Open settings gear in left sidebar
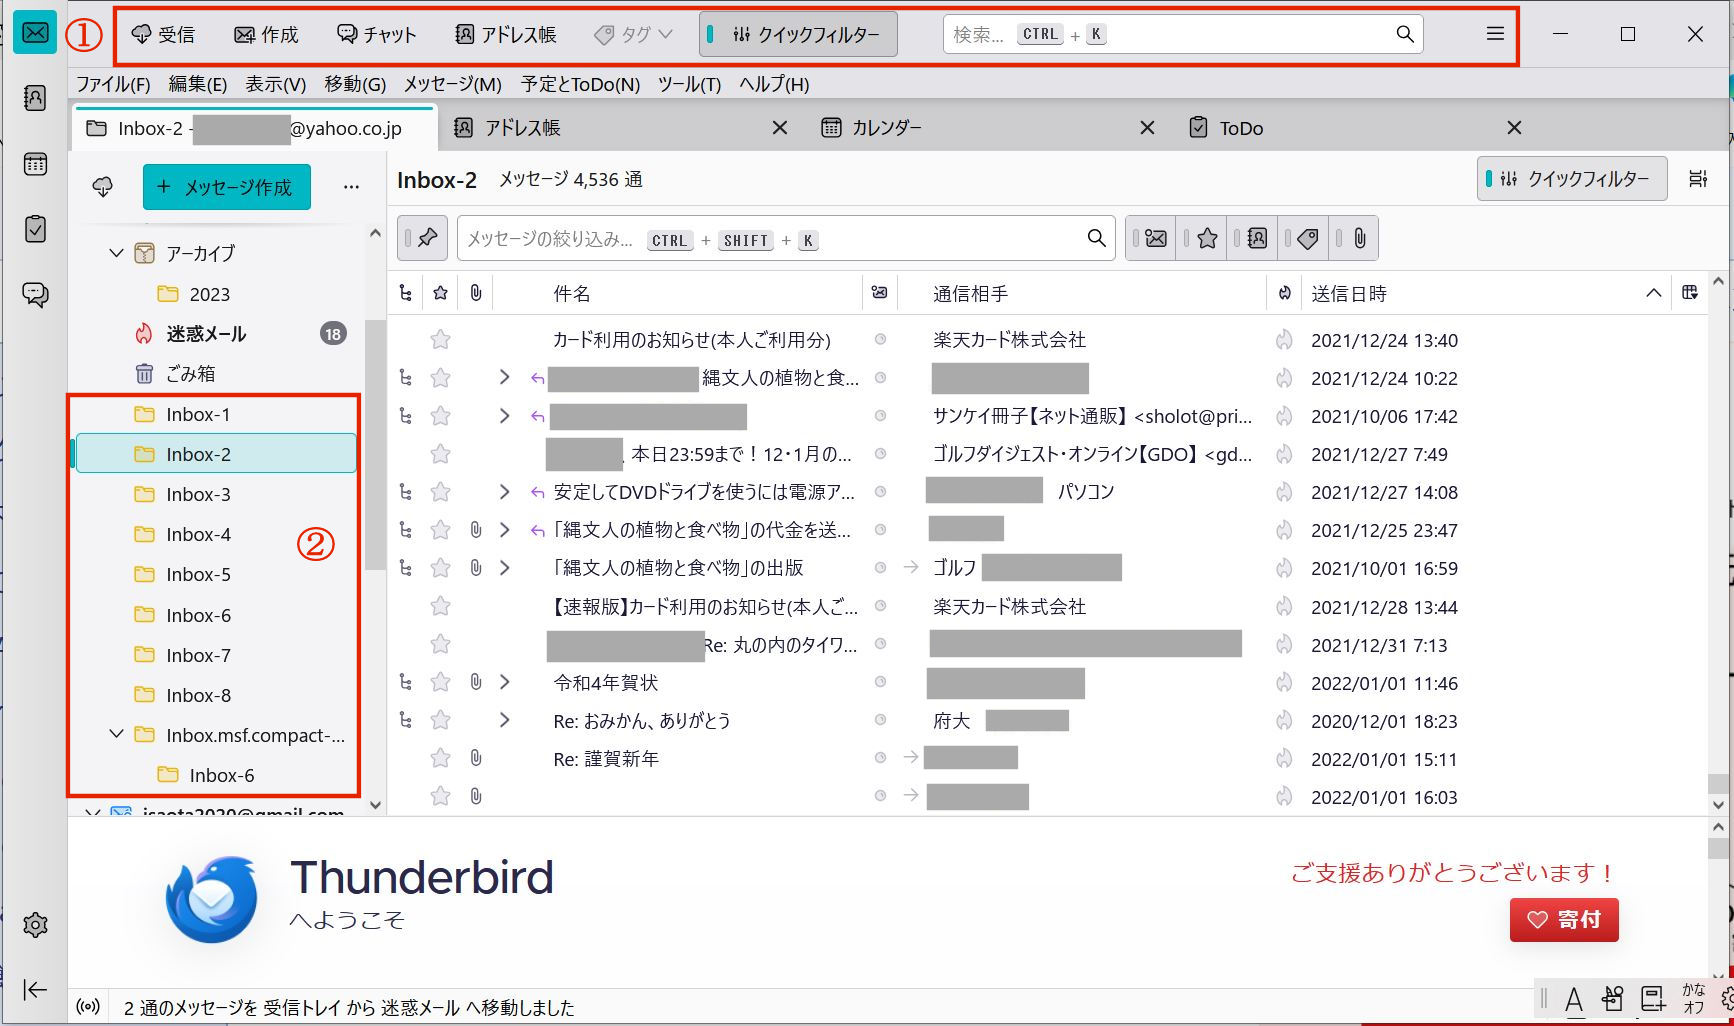The width and height of the screenshot is (1734, 1026). click(35, 925)
